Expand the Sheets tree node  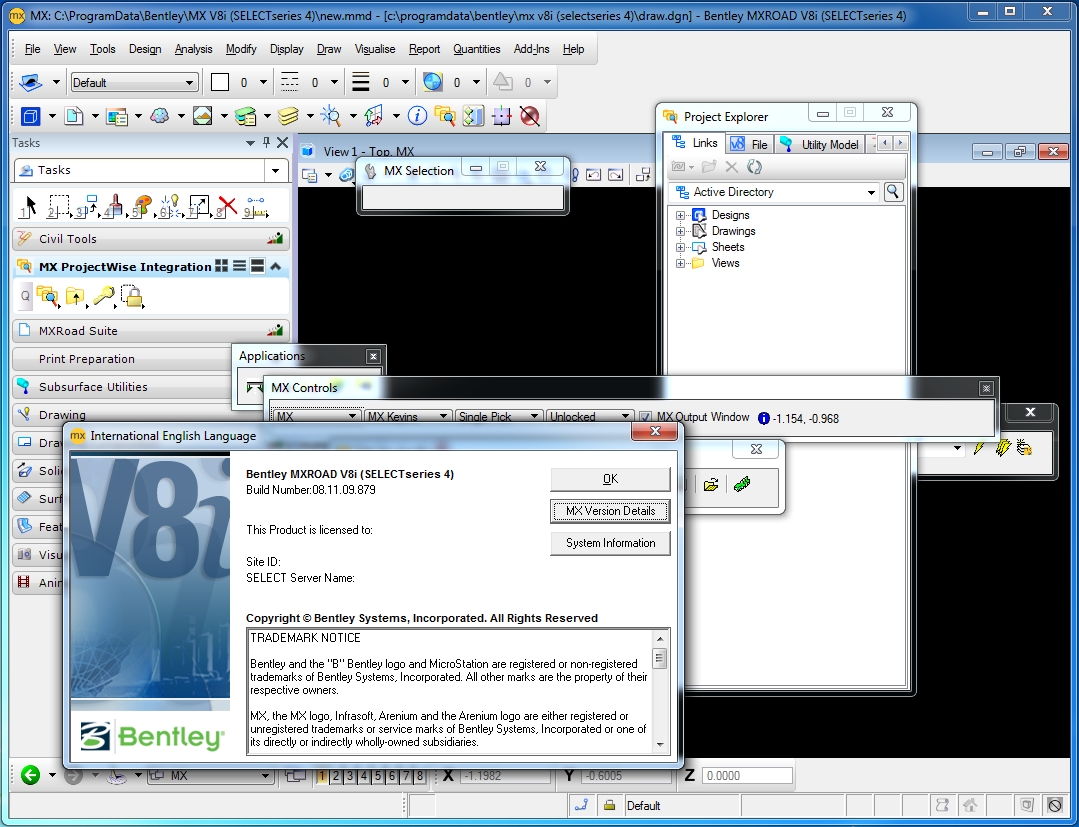pos(681,247)
